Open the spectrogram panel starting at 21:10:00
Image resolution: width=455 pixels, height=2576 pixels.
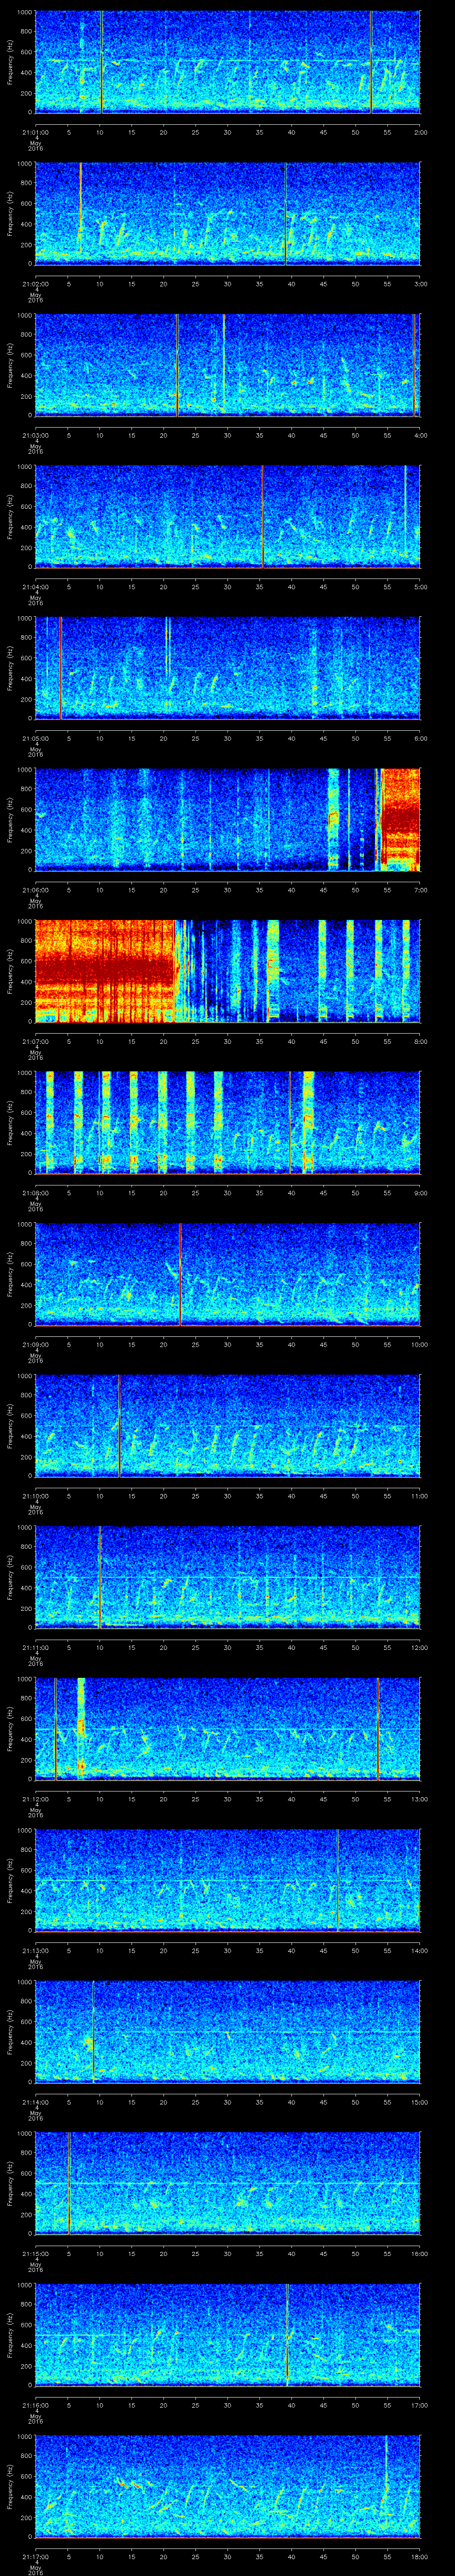227,1425
